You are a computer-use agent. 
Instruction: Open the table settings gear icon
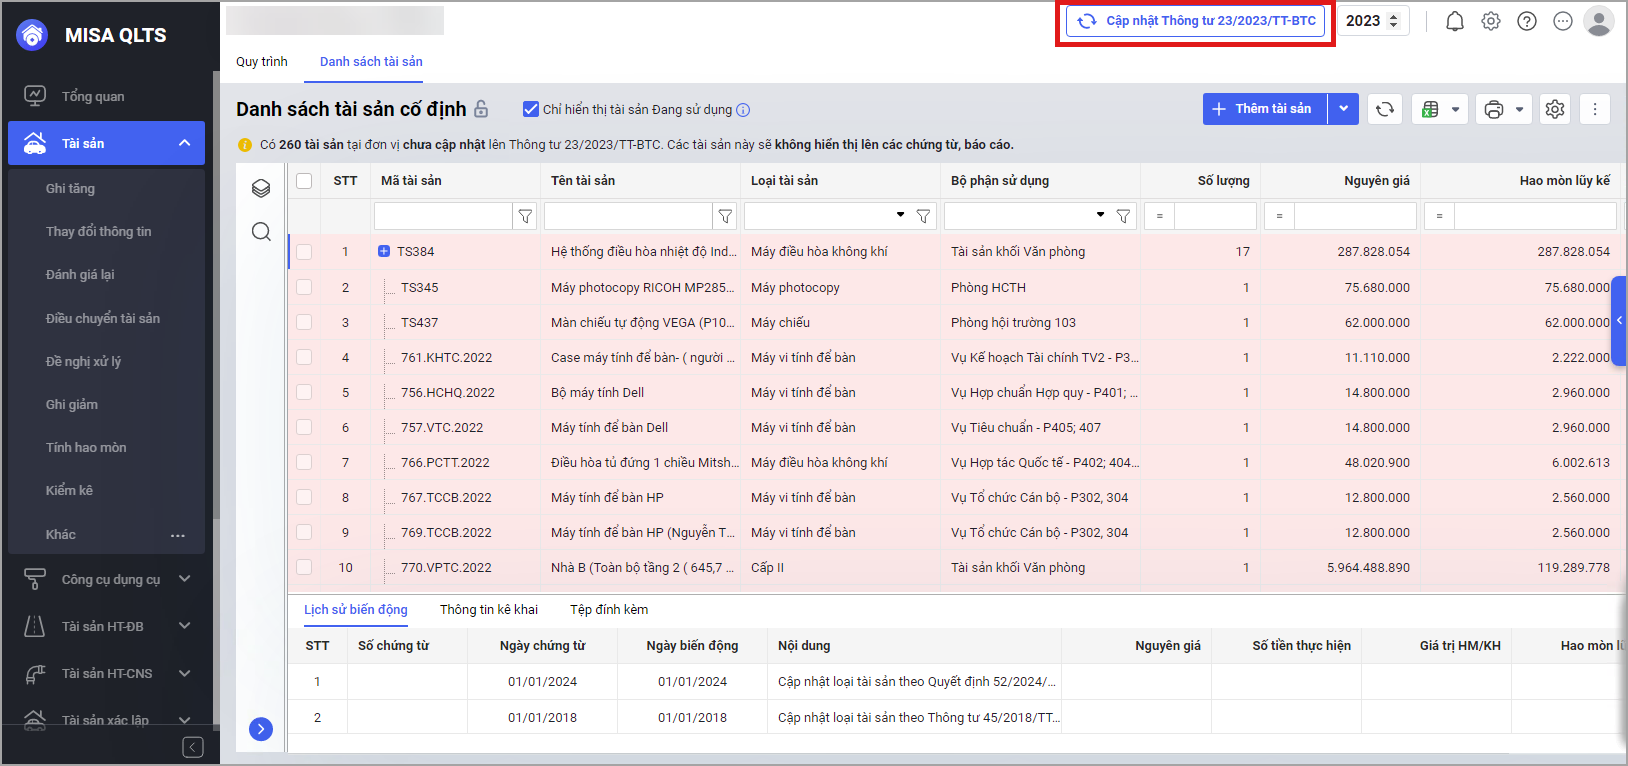click(x=1555, y=109)
